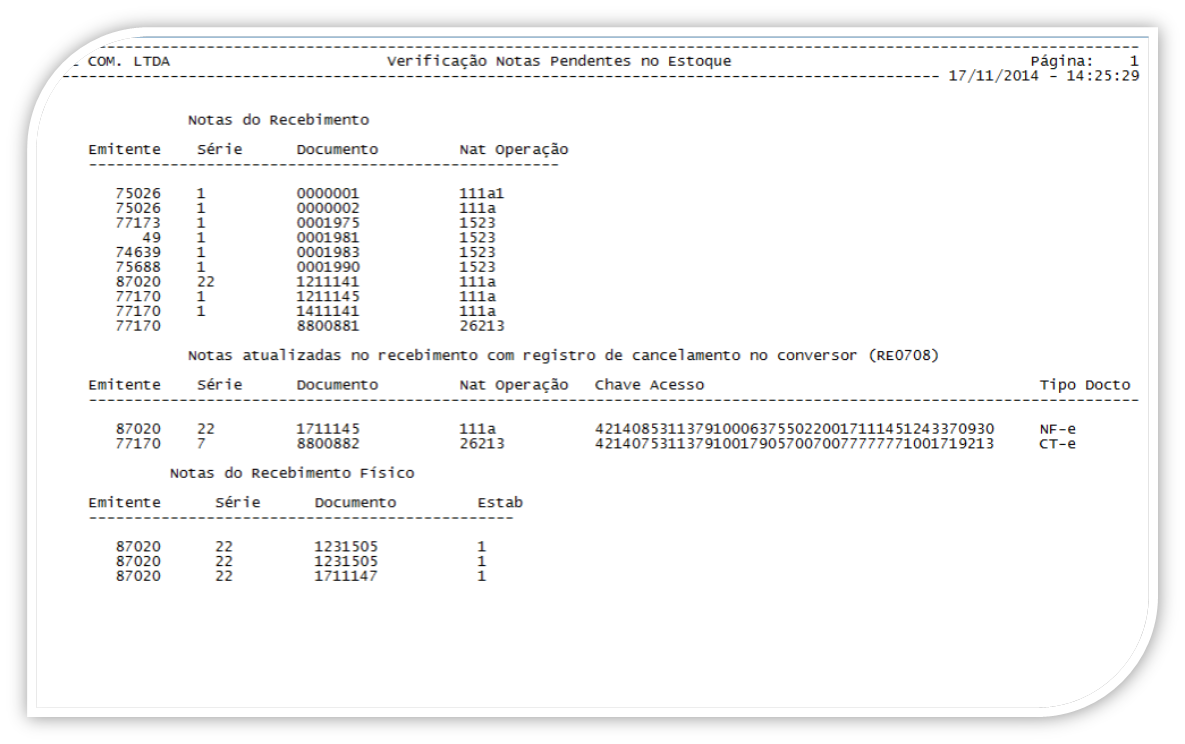Click the access key starting with 421408531137
Screen dimensions: 1185x744
(x=794, y=429)
